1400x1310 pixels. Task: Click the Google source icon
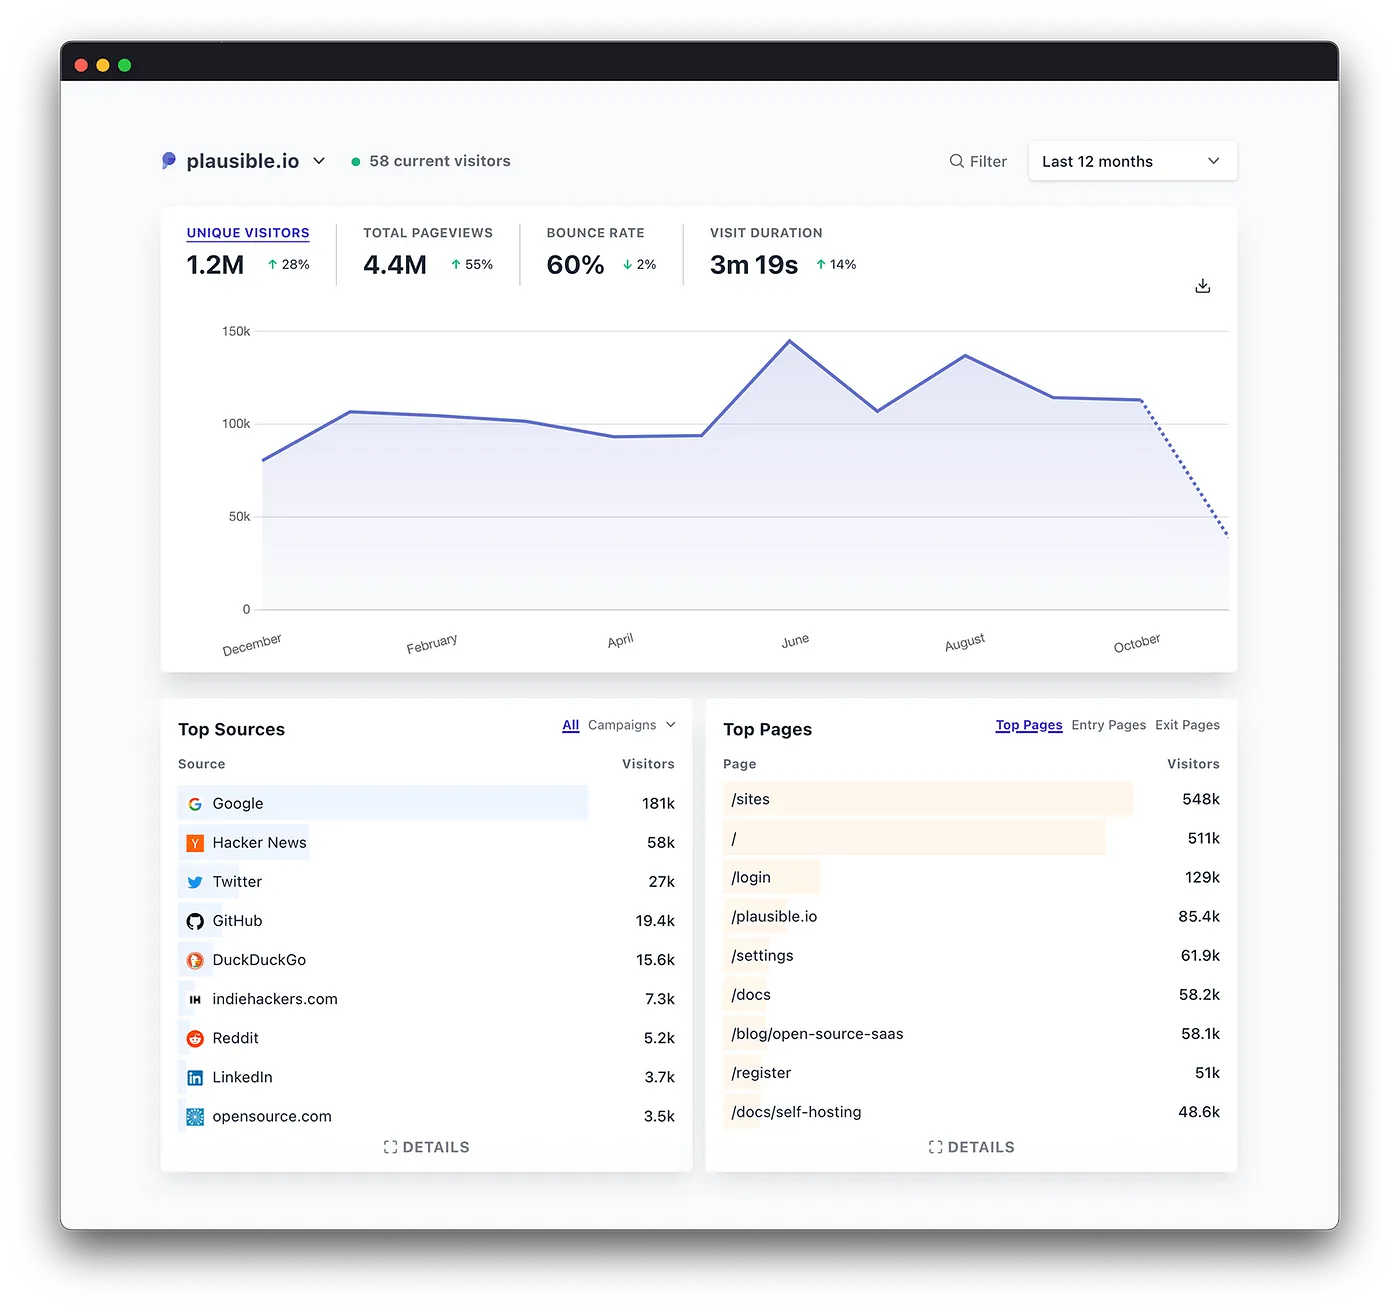194,803
